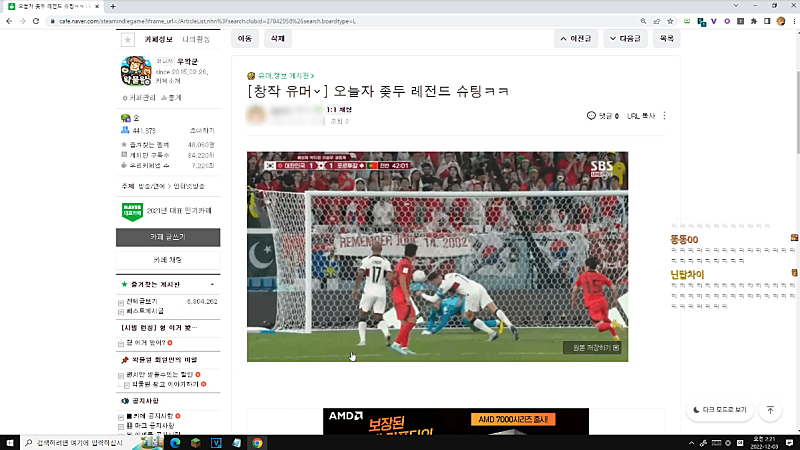Viewport: 800px width, 450px height.
Task: Open the cafe profile mascot image
Action: pos(136,71)
